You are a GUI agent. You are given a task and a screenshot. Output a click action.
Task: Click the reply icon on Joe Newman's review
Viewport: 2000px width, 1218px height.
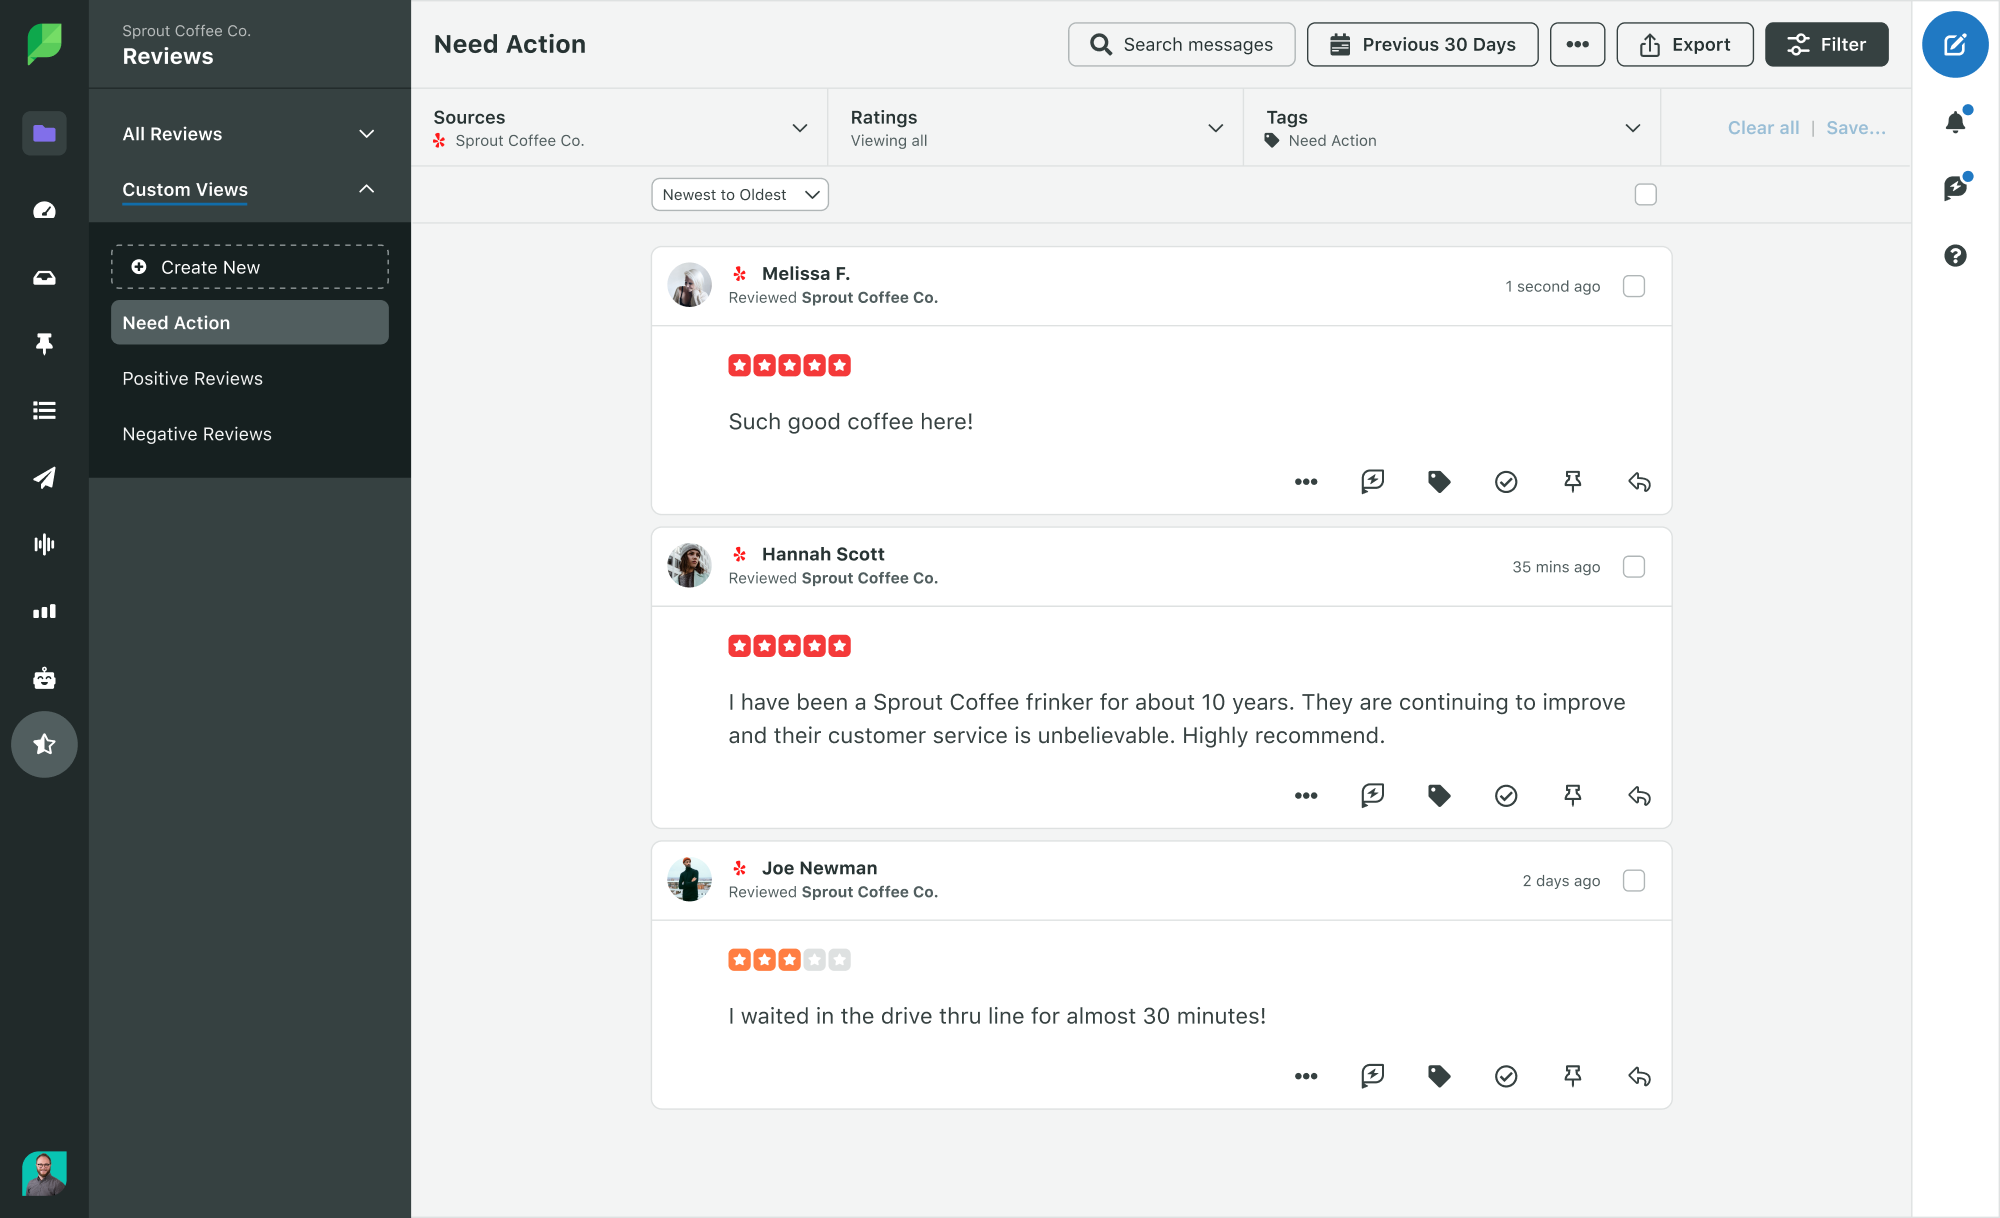[1640, 1077]
